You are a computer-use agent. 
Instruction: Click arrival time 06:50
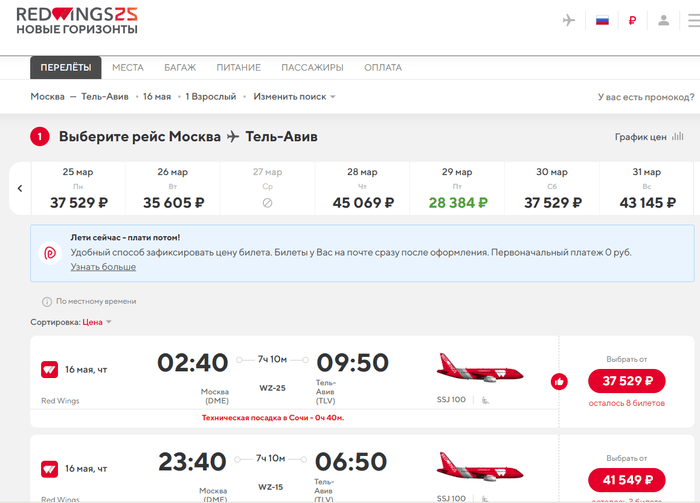(x=351, y=462)
